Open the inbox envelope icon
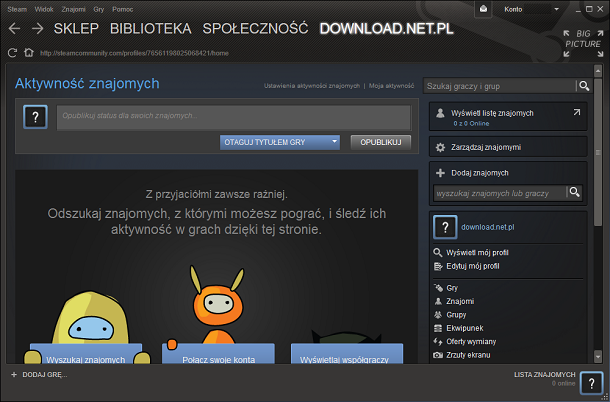The width and height of the screenshot is (610, 402). [484, 9]
